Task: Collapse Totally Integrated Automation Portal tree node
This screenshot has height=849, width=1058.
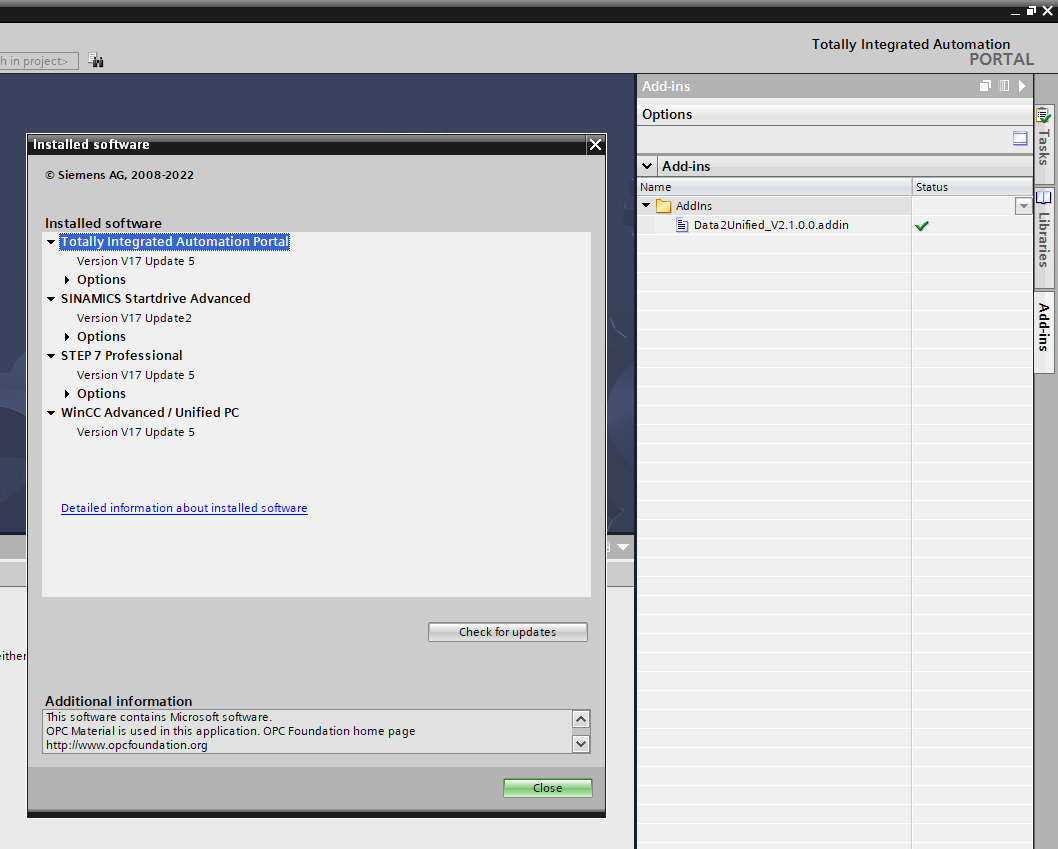Action: (x=51, y=242)
